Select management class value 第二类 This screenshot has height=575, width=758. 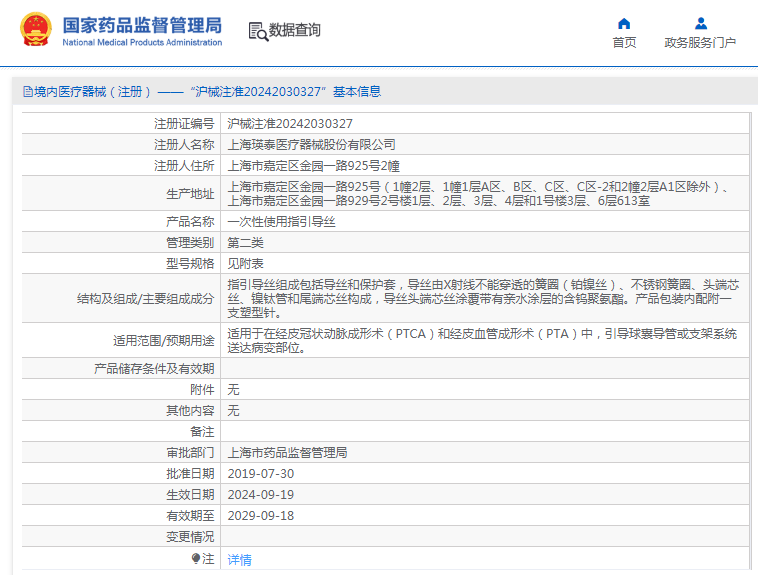click(246, 242)
